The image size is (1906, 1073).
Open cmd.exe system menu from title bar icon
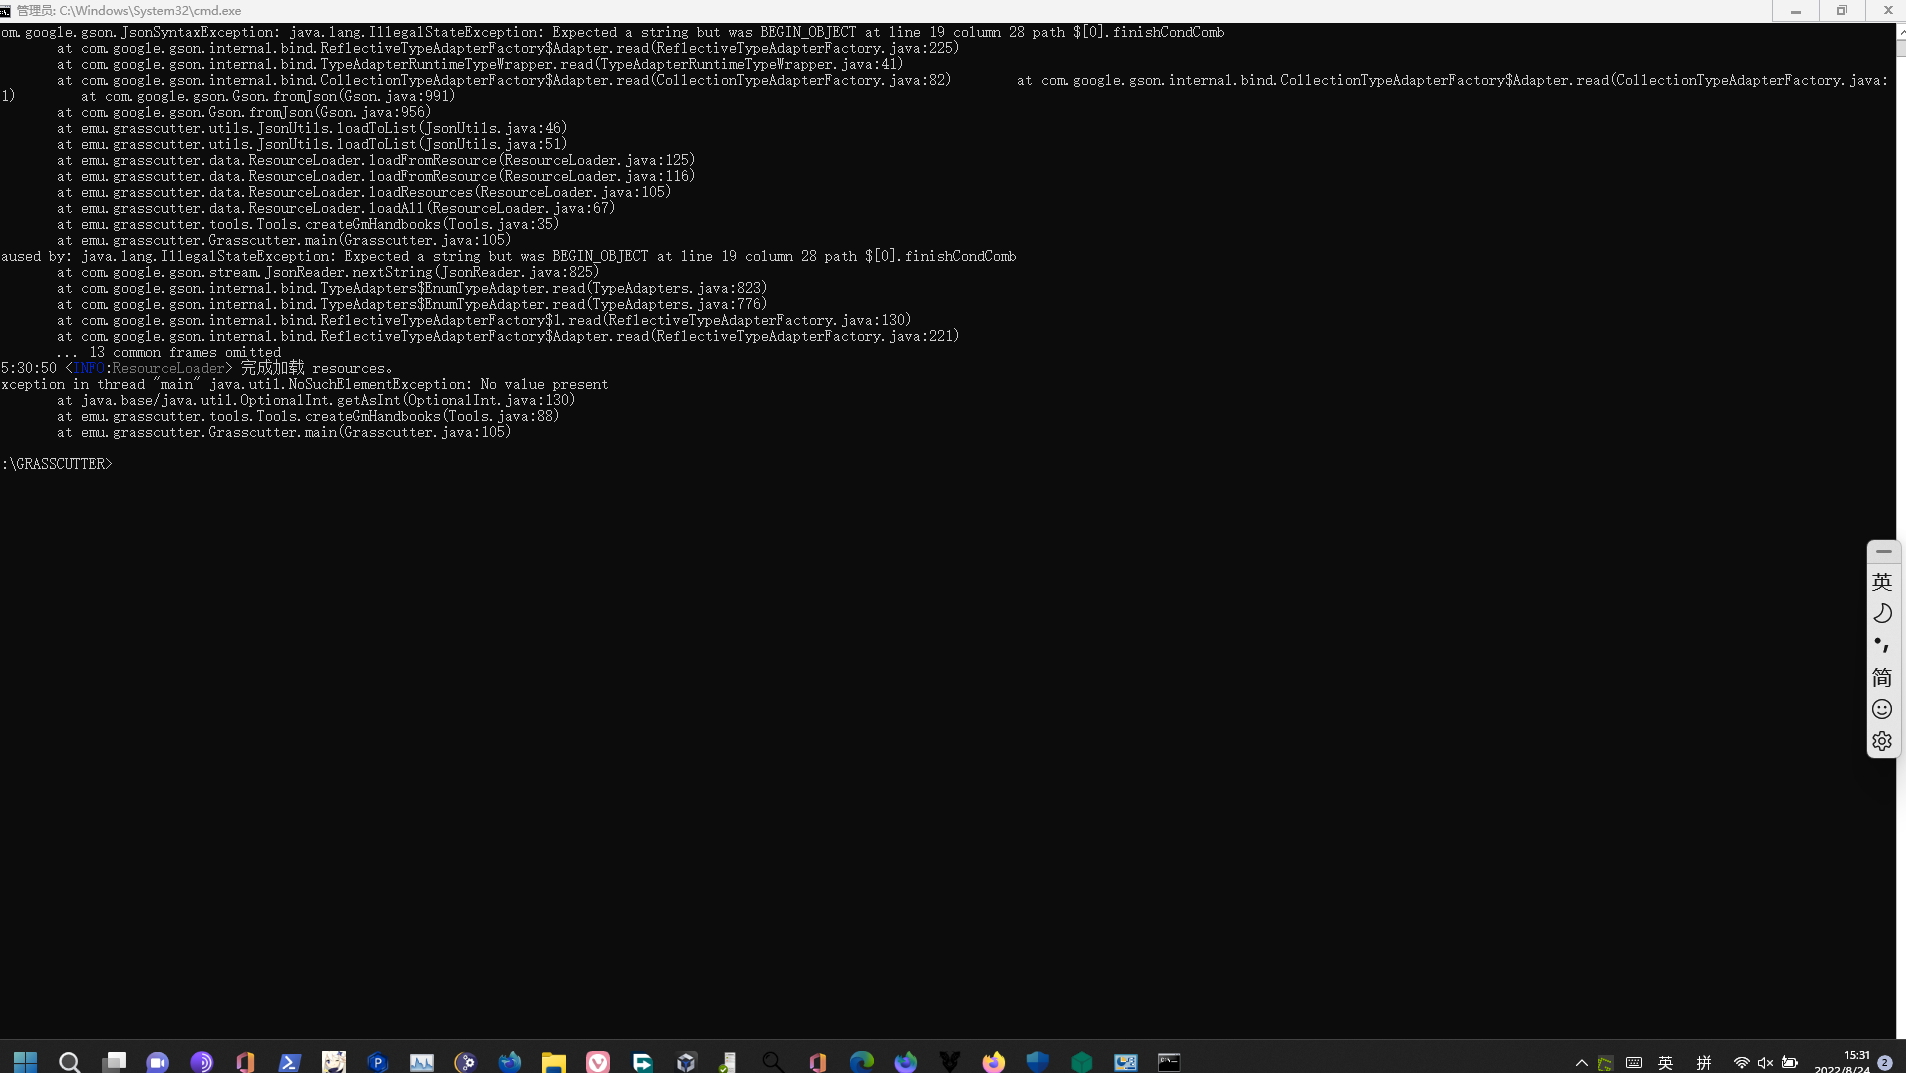click(7, 10)
